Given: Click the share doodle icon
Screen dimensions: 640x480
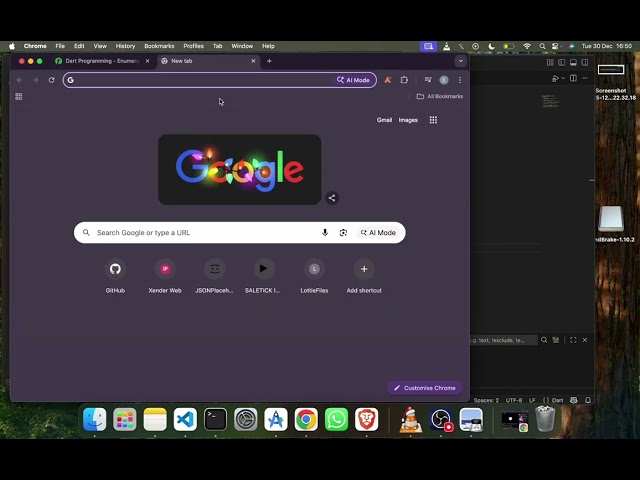Looking at the screenshot, I should point(332,198).
